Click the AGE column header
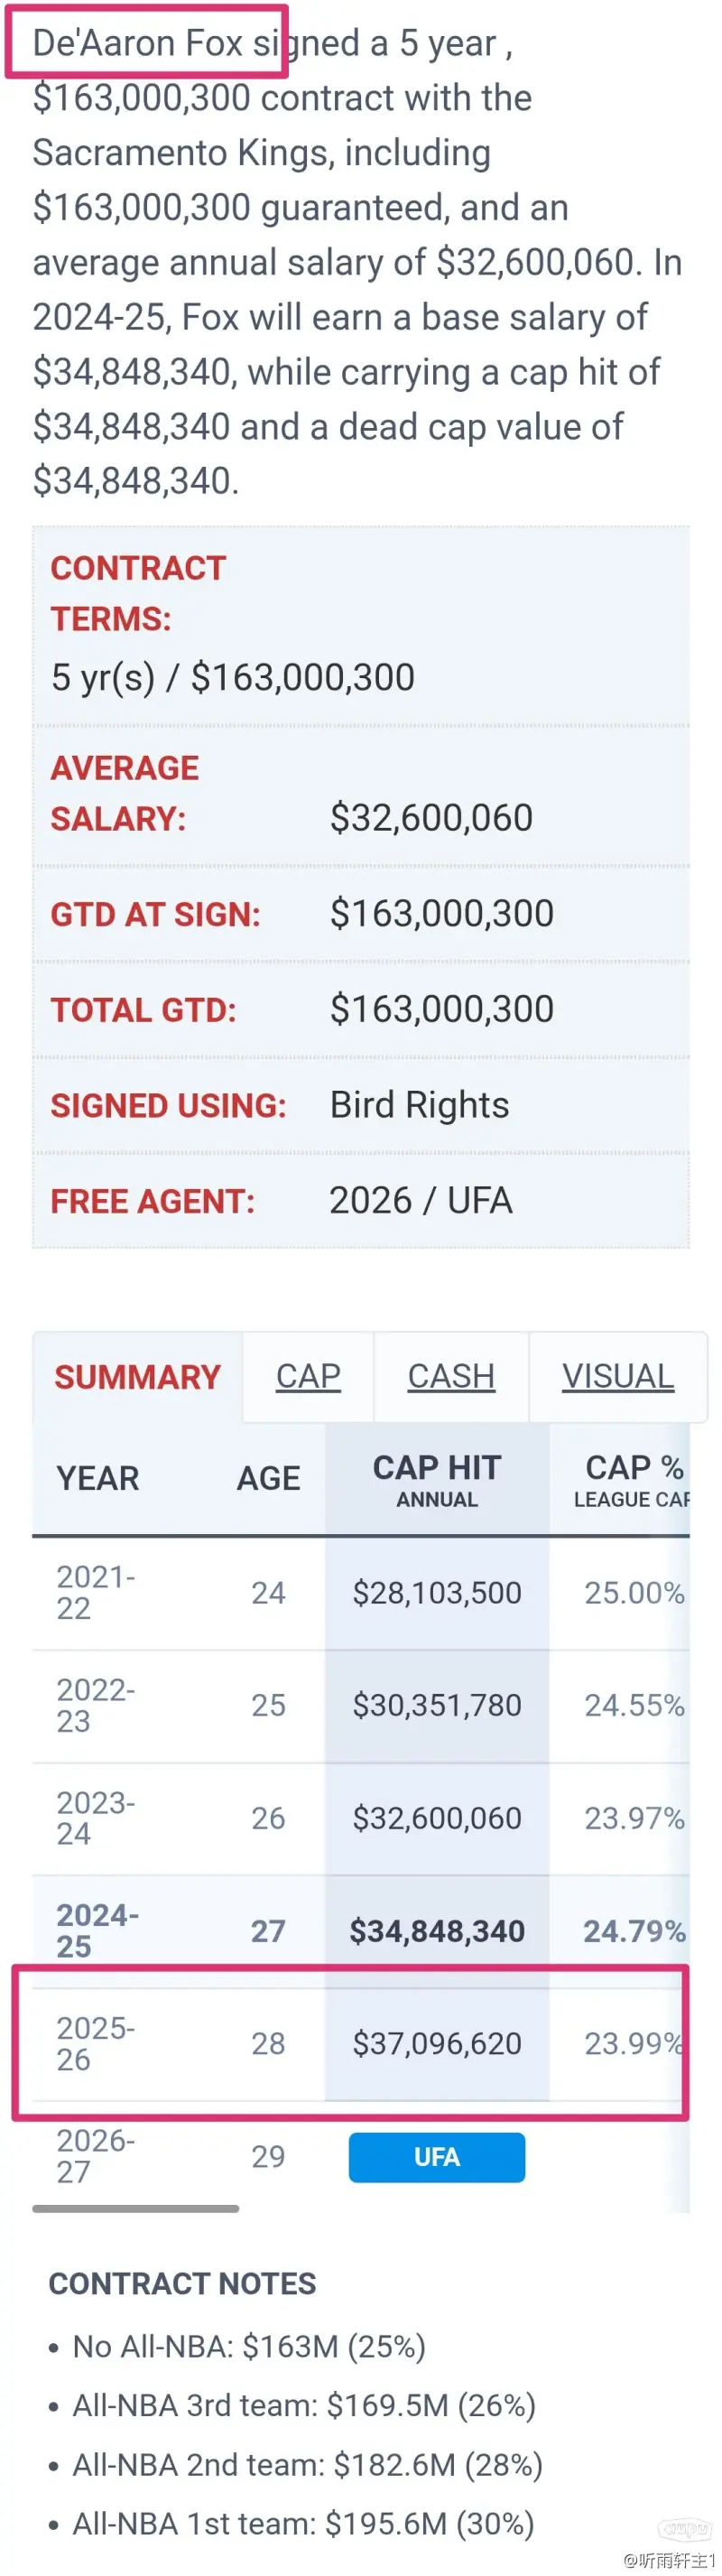 coord(268,1478)
